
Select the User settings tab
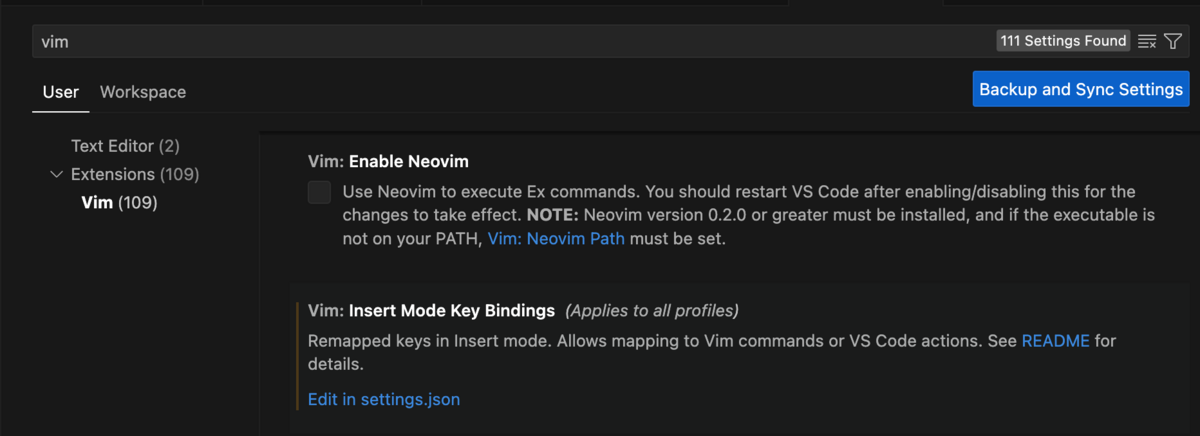[61, 92]
